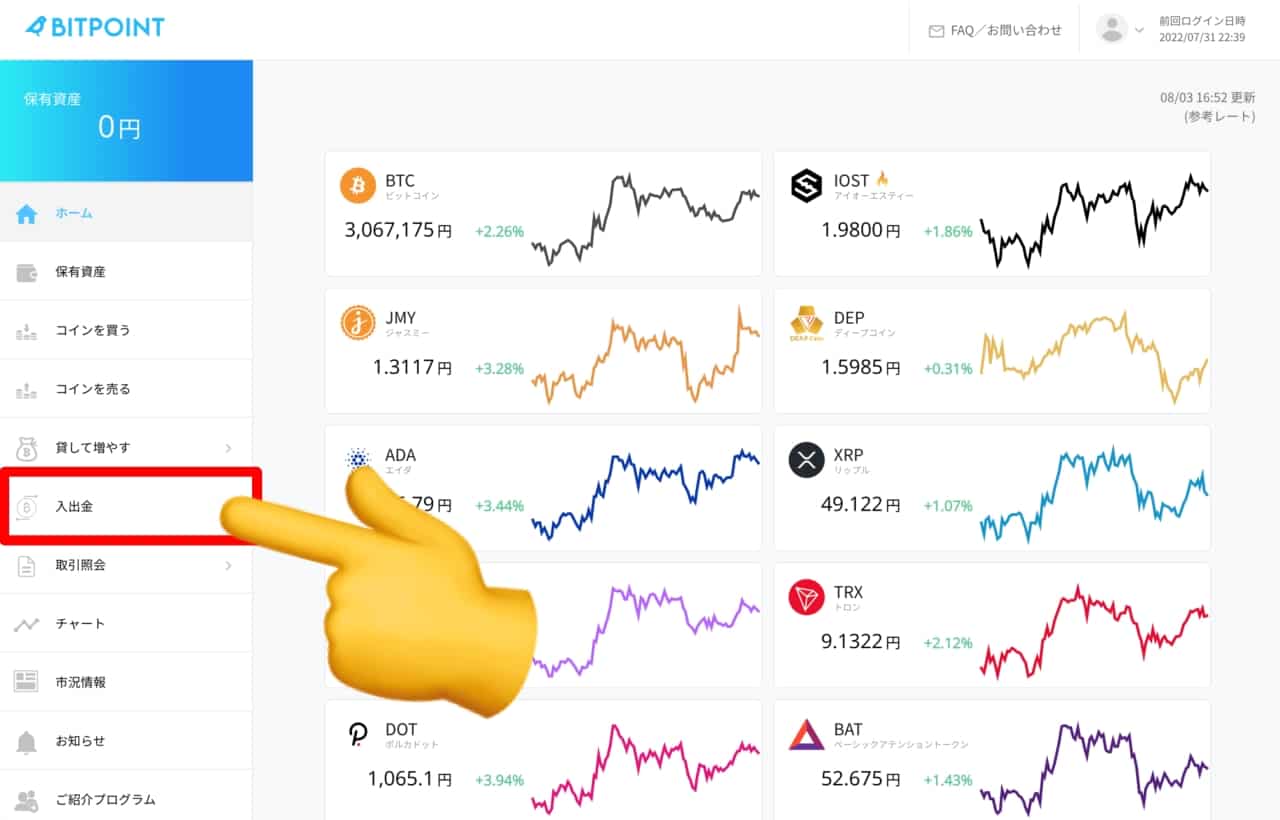Image resolution: width=1280 pixels, height=820 pixels.
Task: Open the チャート menu item
Action: pyautogui.click(x=80, y=624)
